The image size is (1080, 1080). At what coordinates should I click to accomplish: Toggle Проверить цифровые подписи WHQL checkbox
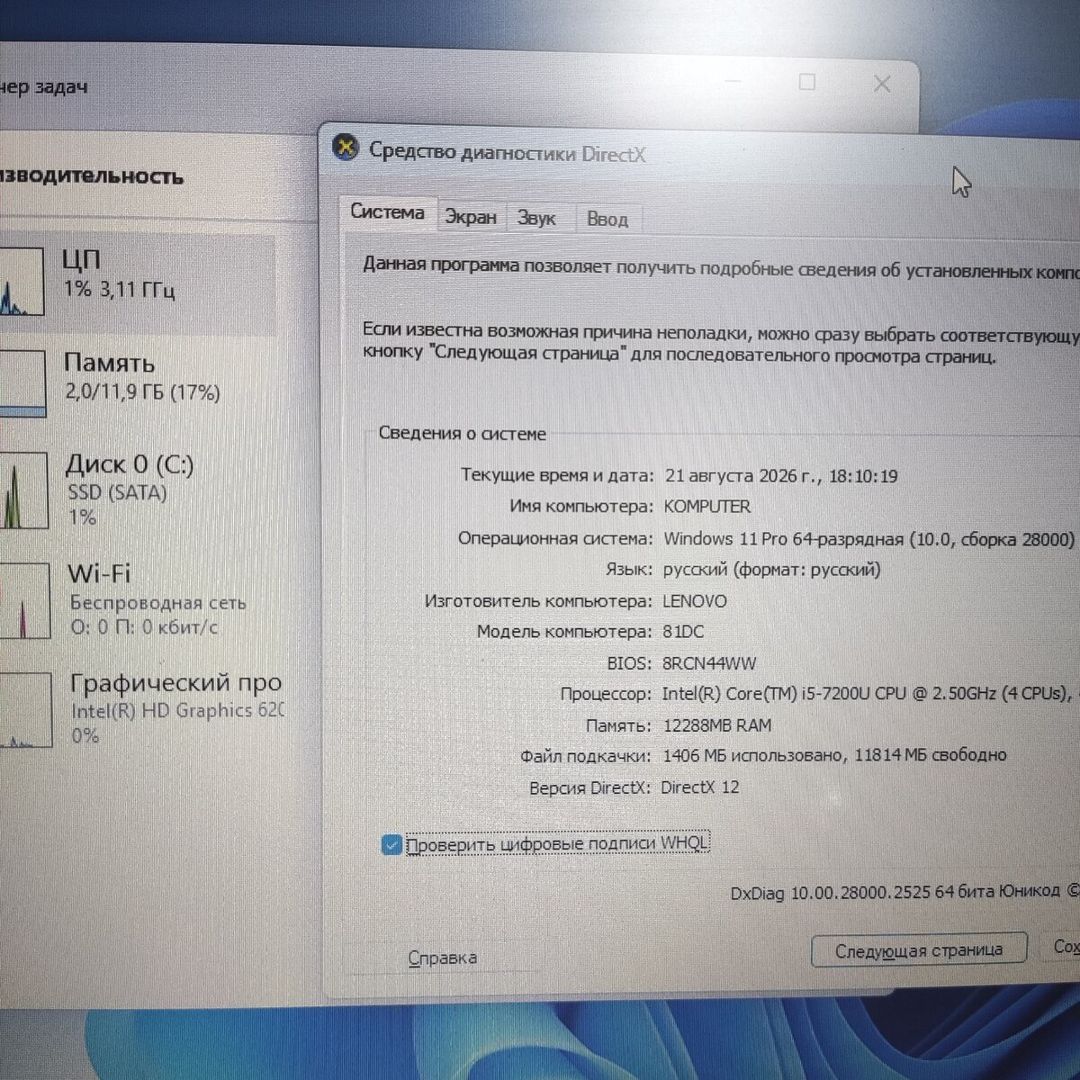(x=391, y=844)
